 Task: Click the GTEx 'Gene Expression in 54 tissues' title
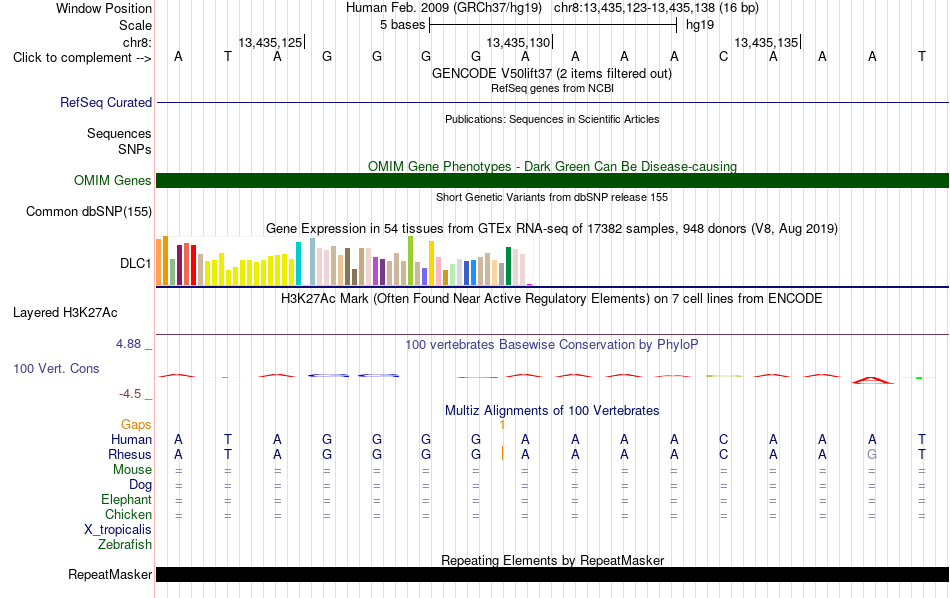pyautogui.click(x=552, y=228)
